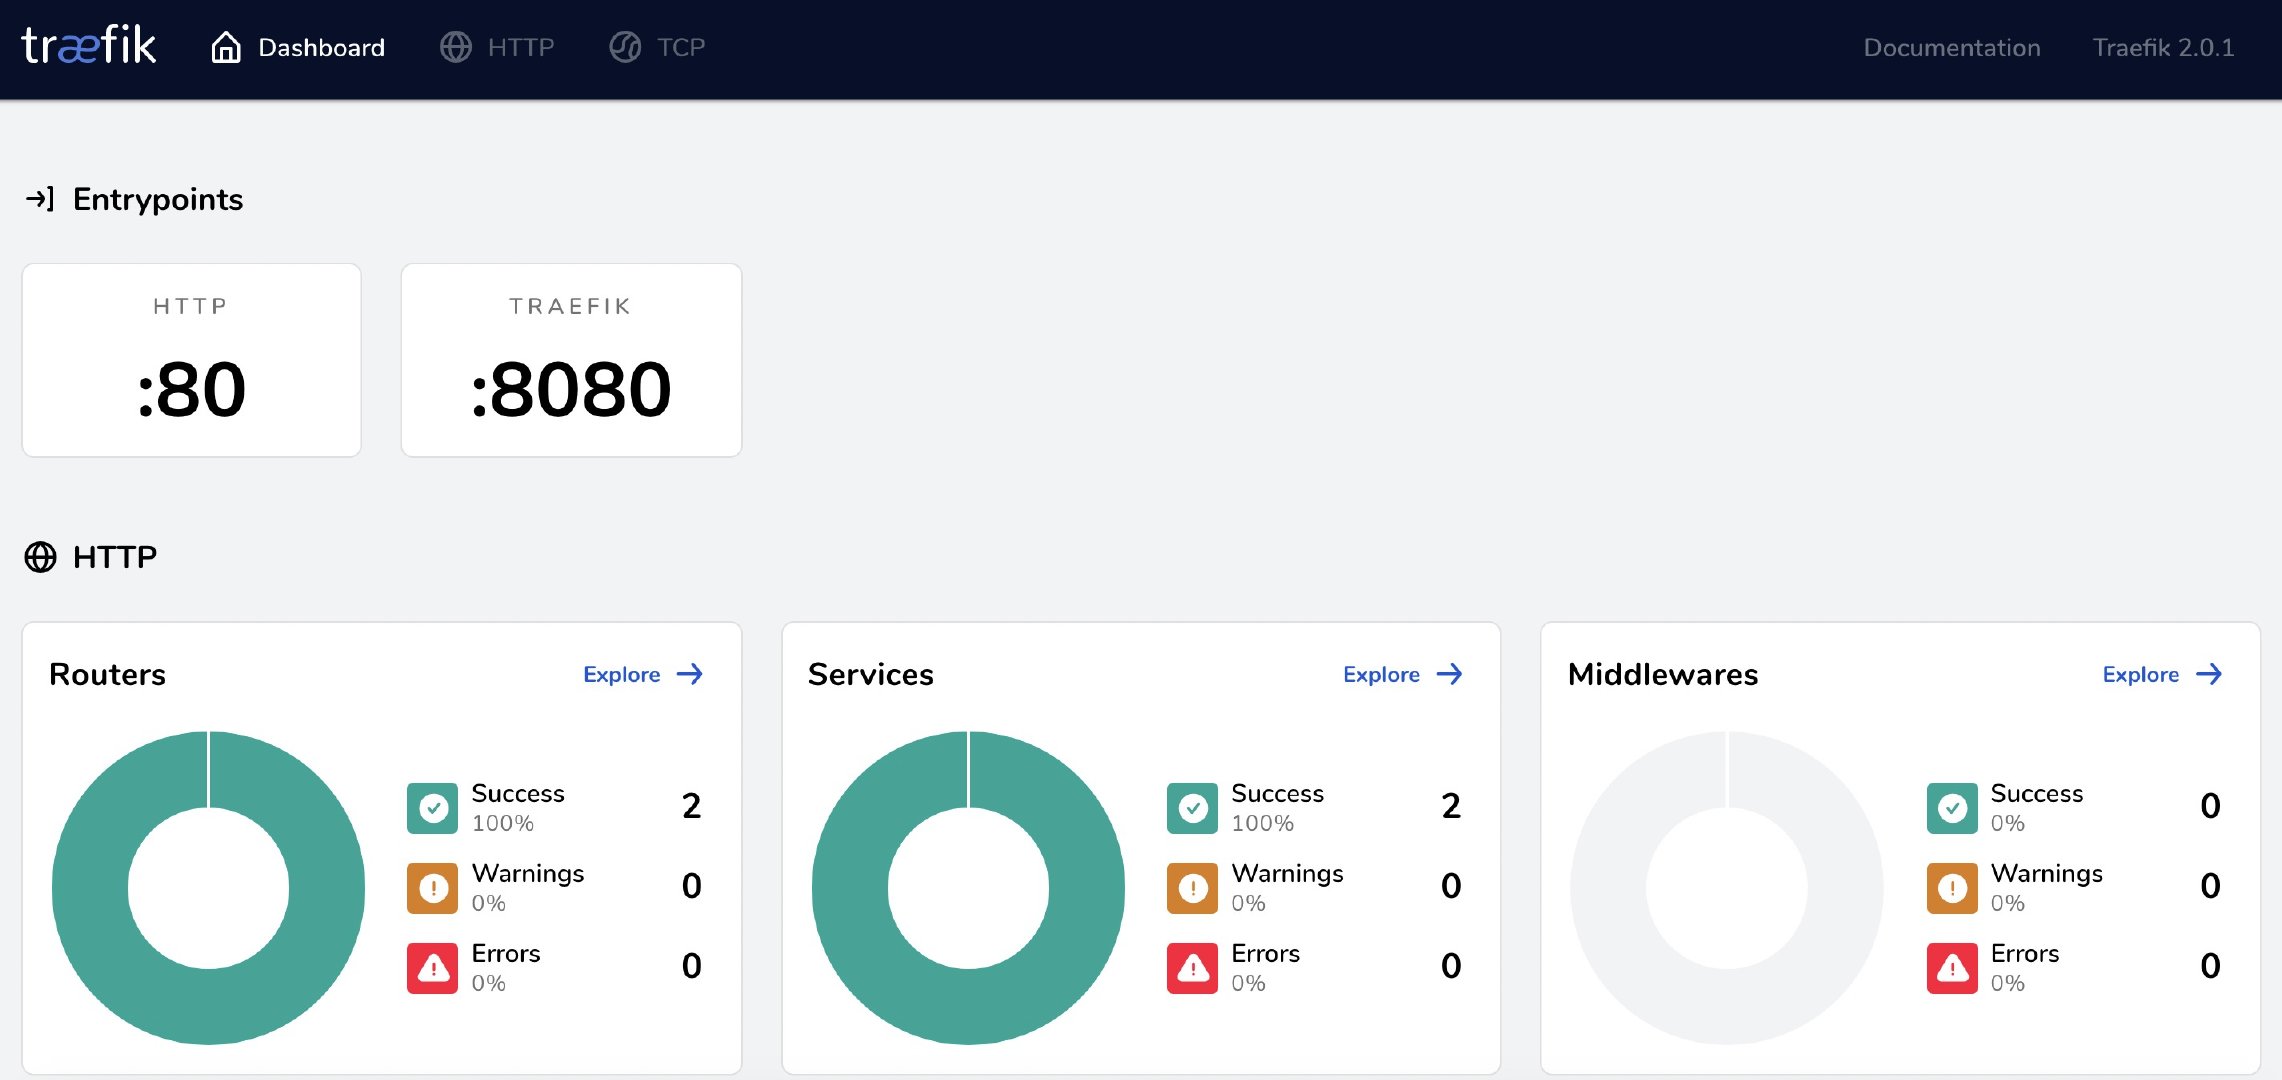Click Middlewares Errors red icon

1952,968
